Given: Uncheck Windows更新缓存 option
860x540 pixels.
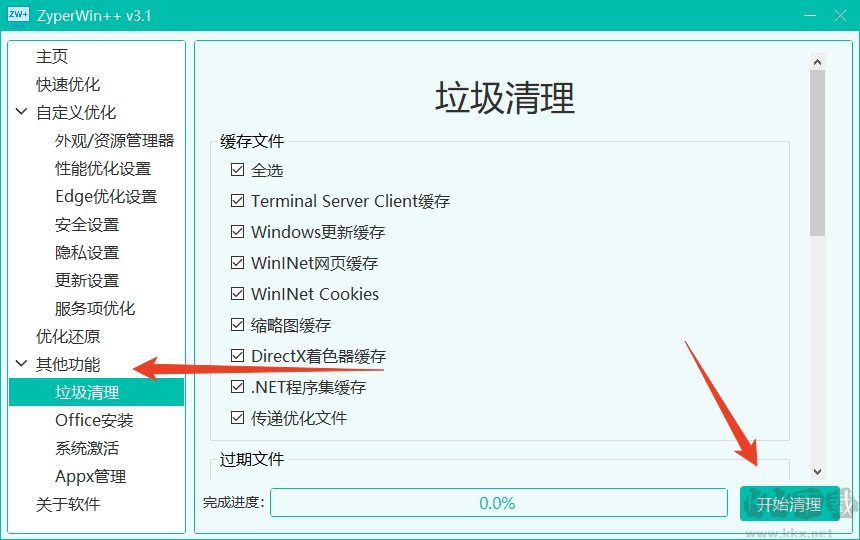Looking at the screenshot, I should tap(237, 232).
